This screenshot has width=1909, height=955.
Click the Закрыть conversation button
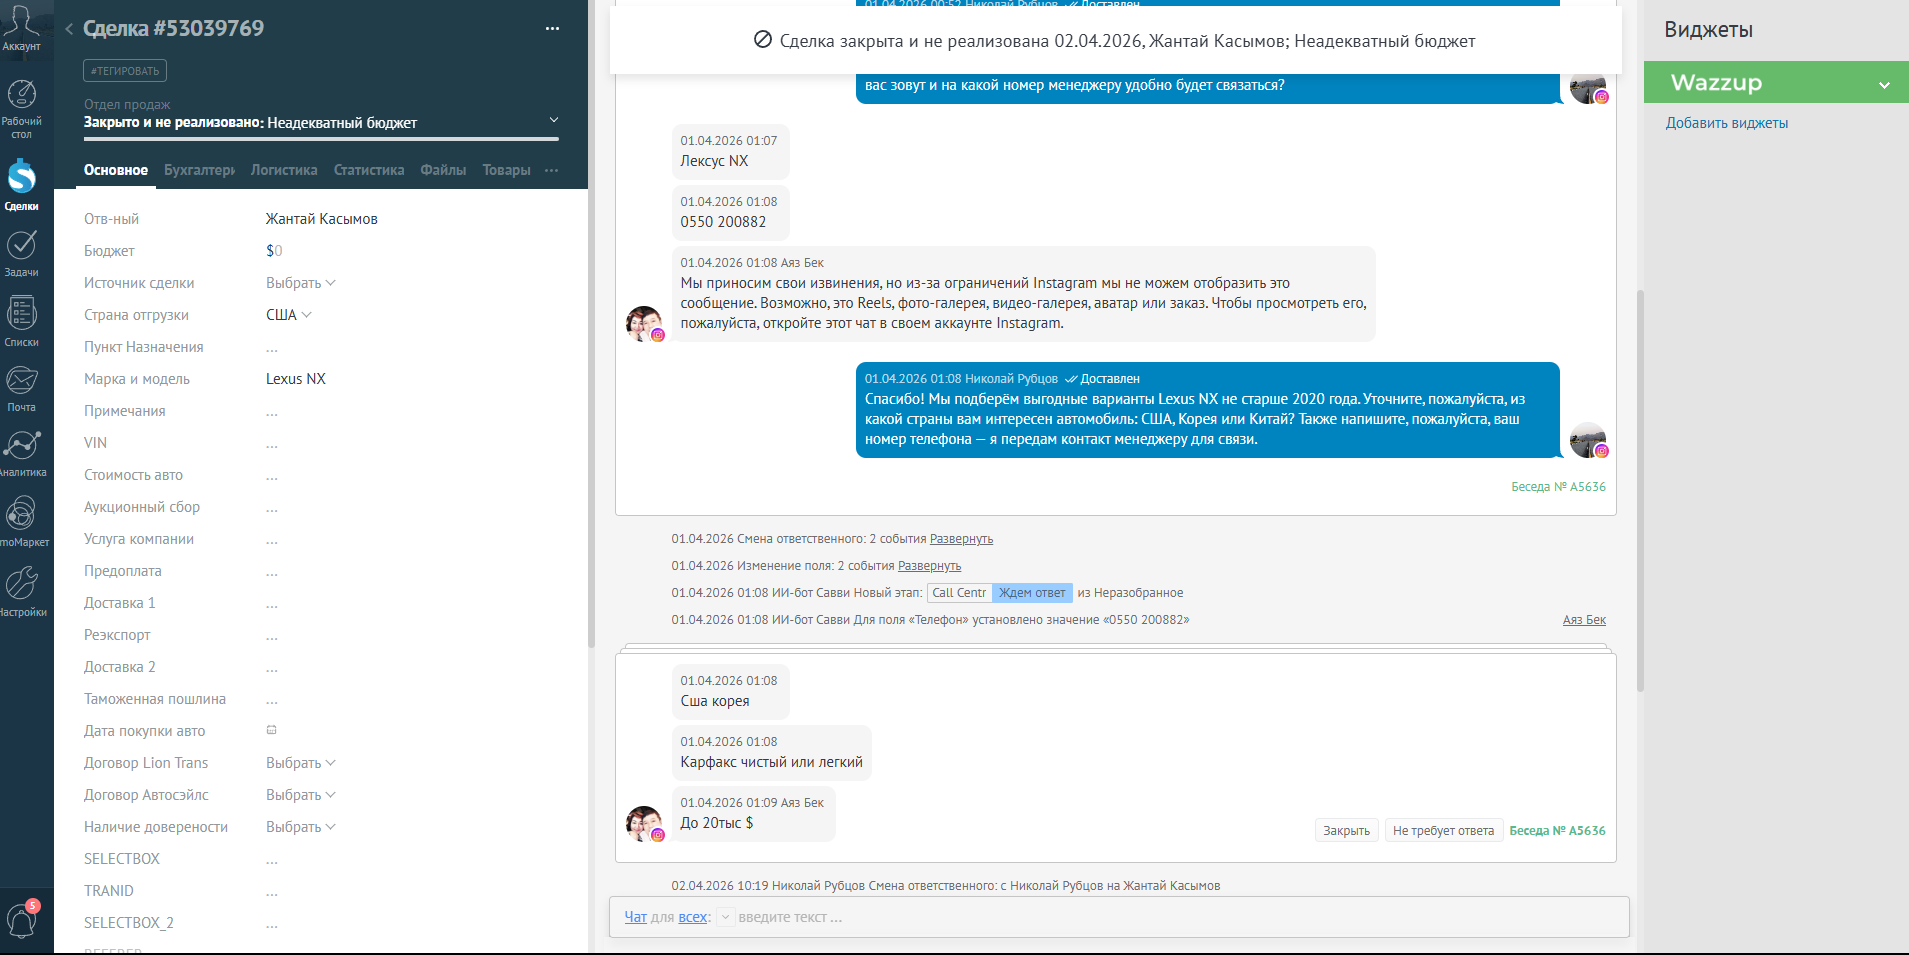(x=1346, y=831)
